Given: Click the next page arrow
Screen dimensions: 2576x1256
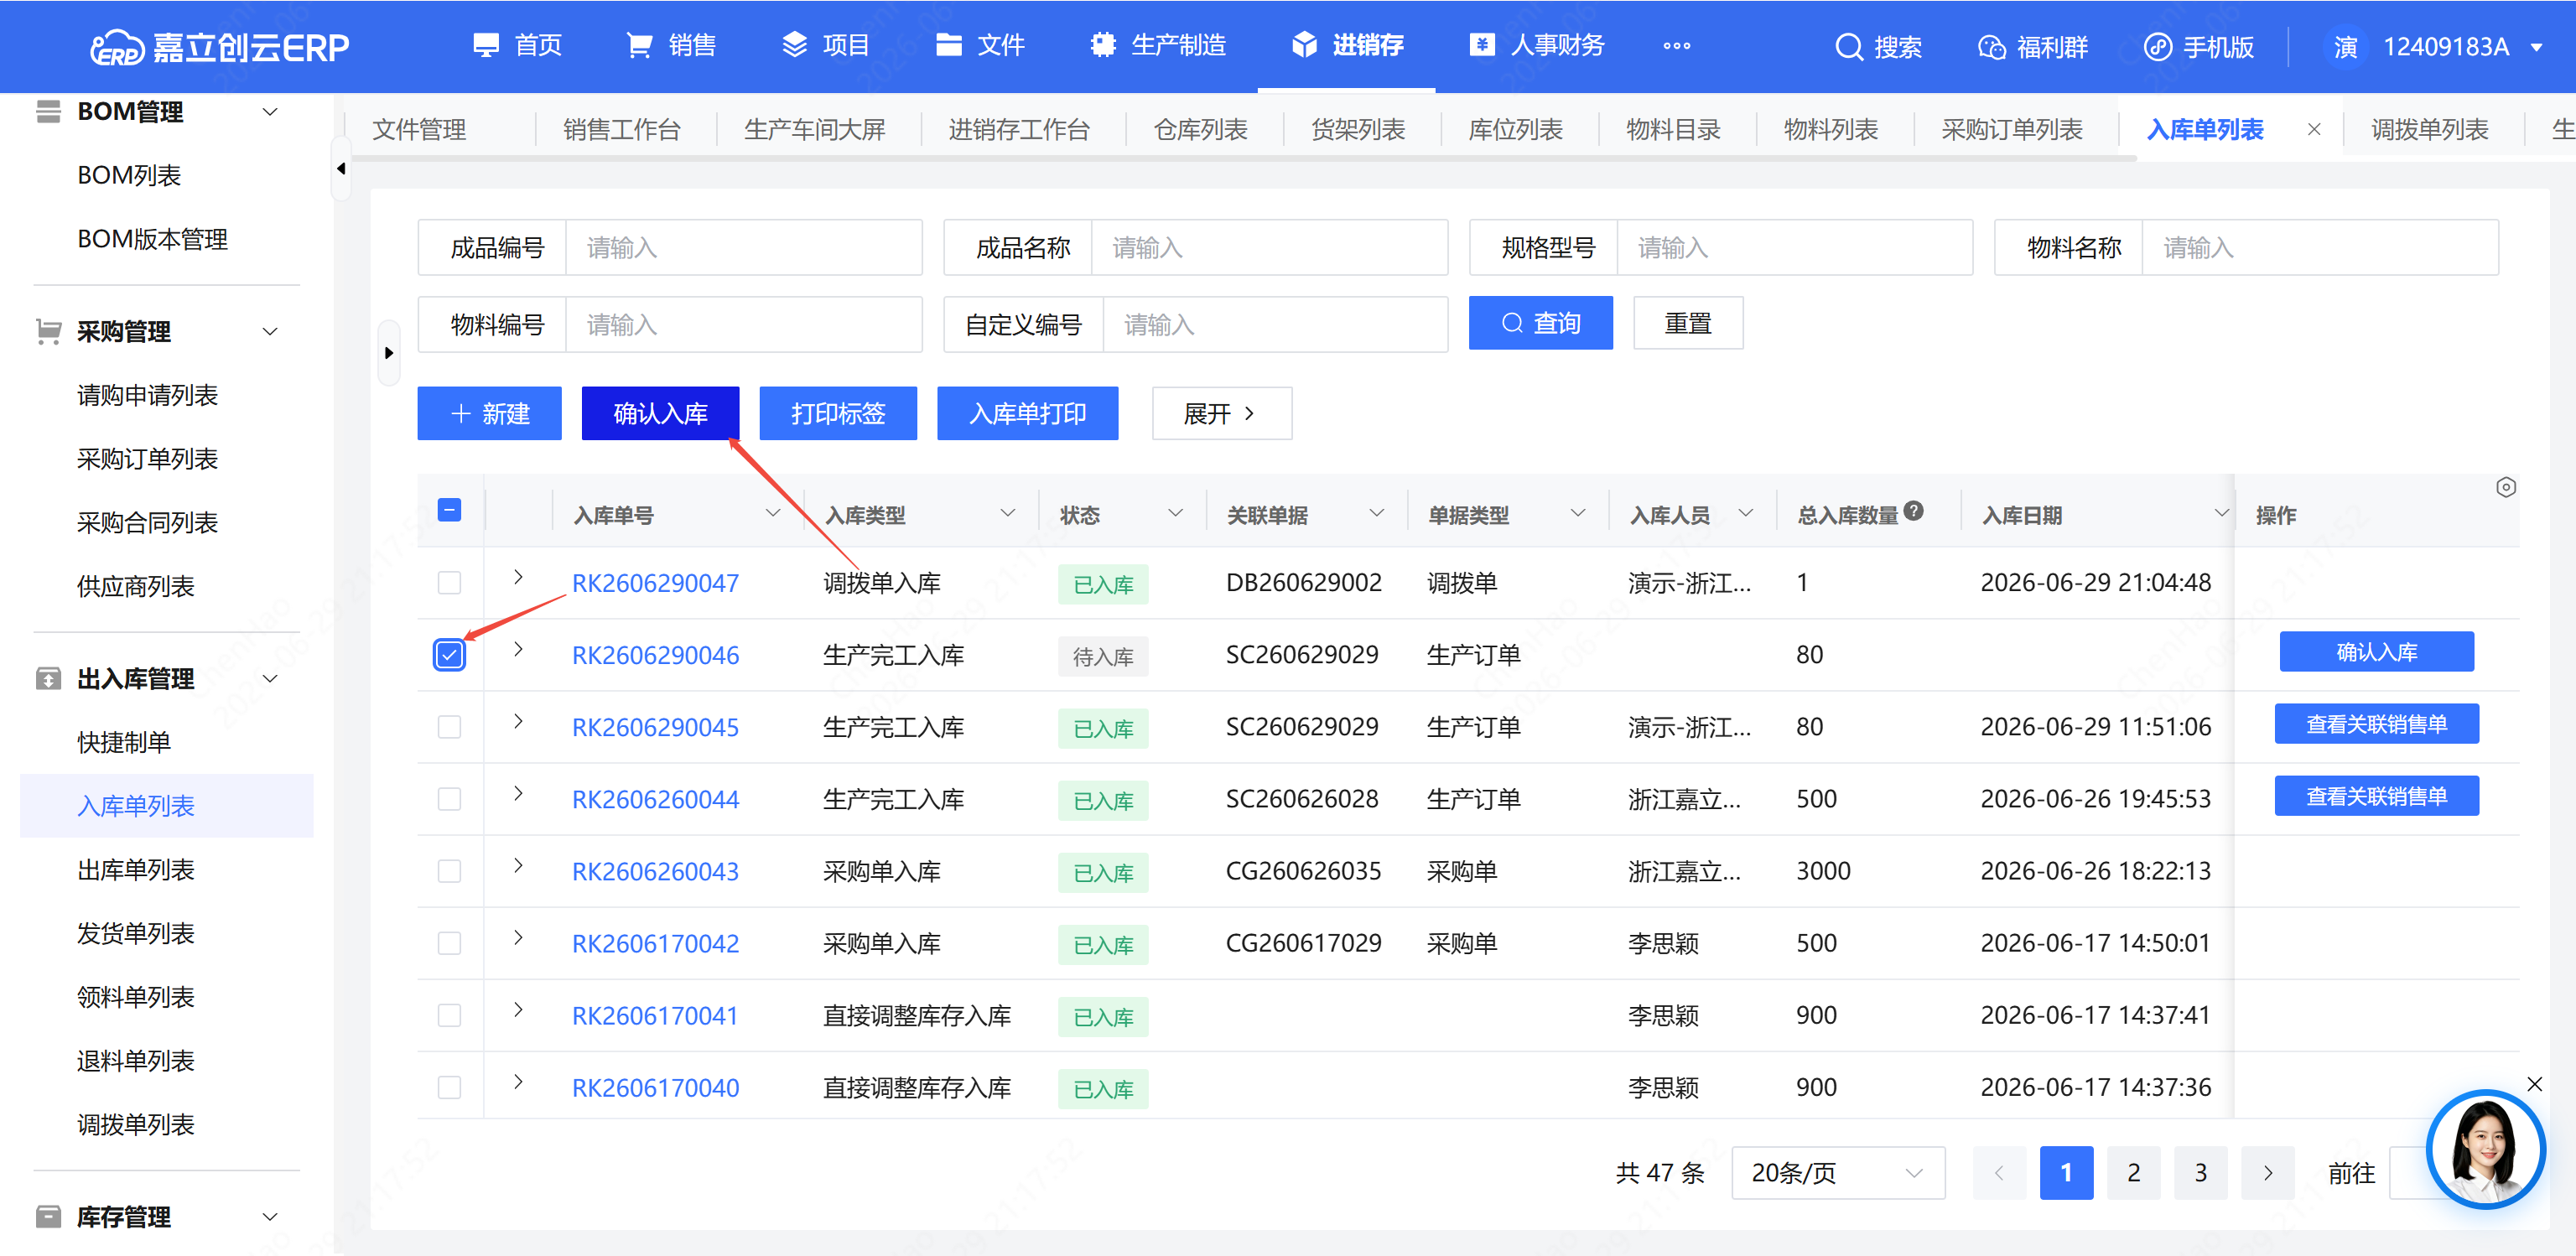Looking at the screenshot, I should 2267,1173.
